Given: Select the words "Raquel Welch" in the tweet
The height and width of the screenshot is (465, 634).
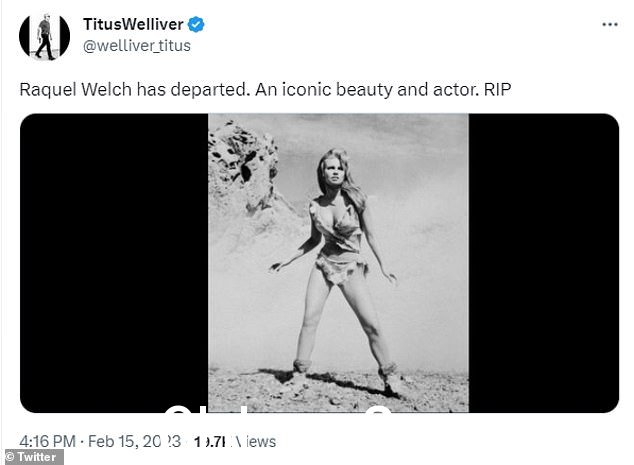Looking at the screenshot, I should click(x=76, y=89).
